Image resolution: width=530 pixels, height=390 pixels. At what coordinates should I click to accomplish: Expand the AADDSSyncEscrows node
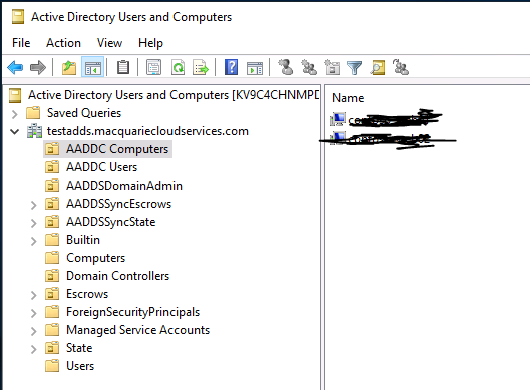[x=33, y=205]
